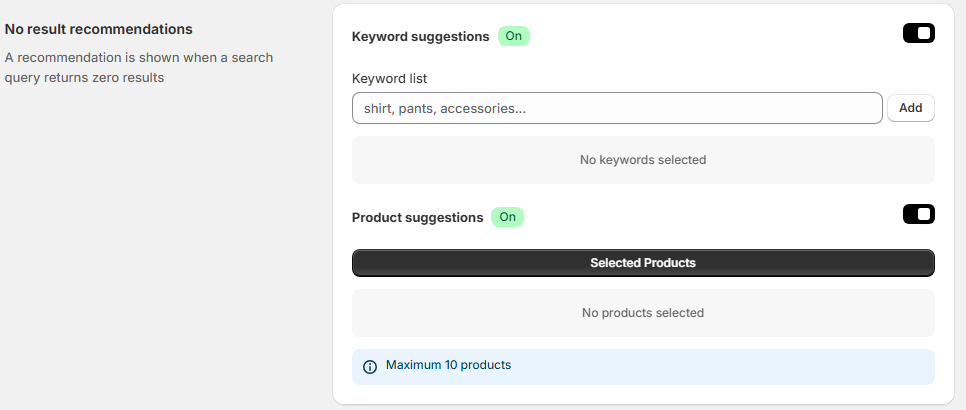Click the 'shirt, pants, accessories...' placeholder text
This screenshot has height=410, width=966.
[445, 108]
